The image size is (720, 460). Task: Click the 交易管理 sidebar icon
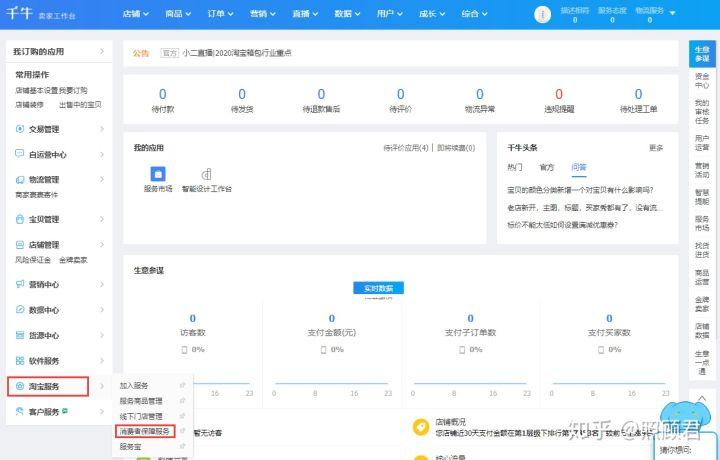point(20,129)
